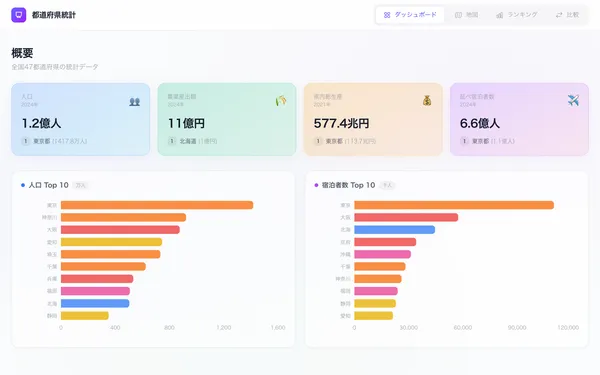Click the 神奈川 bar in the 人口 chart
The width and height of the screenshot is (600, 375).
(123, 217)
